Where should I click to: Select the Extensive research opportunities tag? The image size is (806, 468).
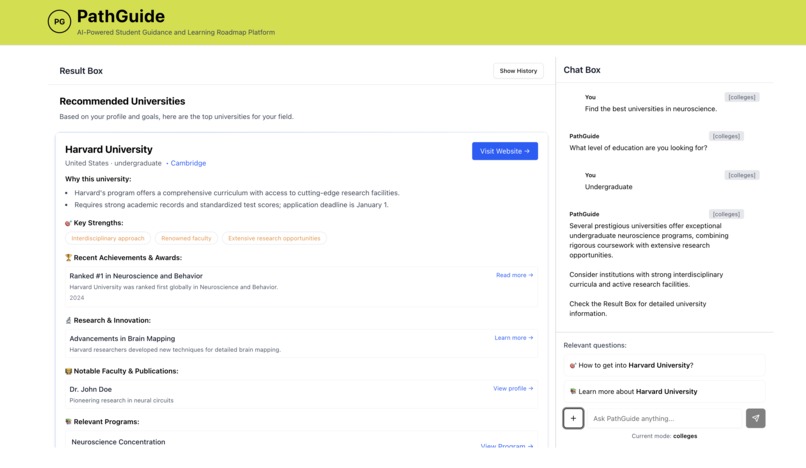(274, 238)
